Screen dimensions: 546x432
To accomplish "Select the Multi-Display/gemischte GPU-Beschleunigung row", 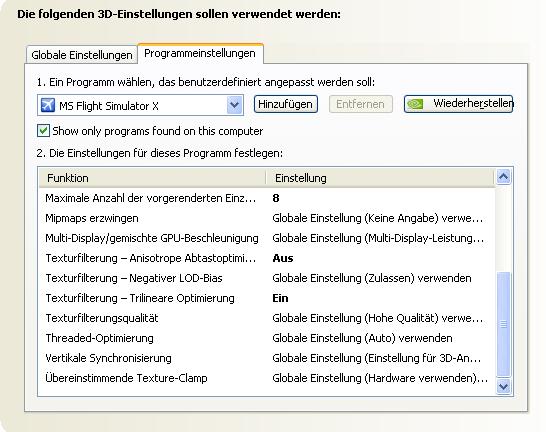I will pyautogui.click(x=267, y=238).
